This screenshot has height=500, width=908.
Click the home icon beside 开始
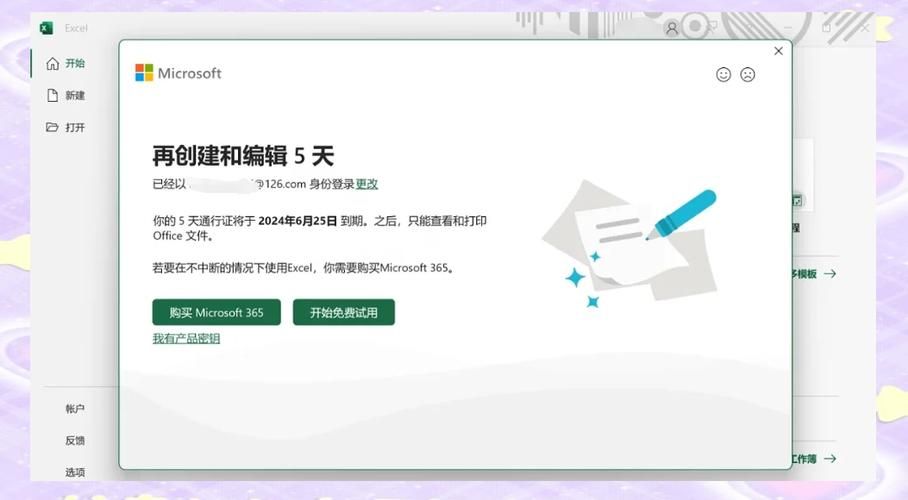coord(53,63)
